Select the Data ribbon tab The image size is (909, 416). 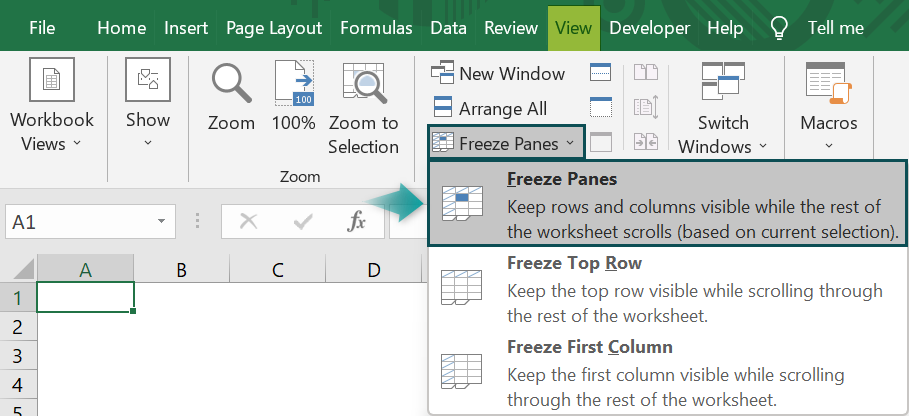[449, 28]
